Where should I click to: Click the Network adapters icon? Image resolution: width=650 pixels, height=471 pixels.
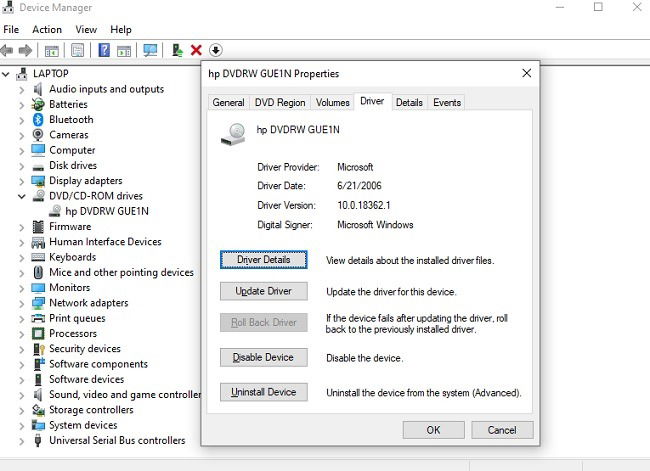click(x=38, y=303)
